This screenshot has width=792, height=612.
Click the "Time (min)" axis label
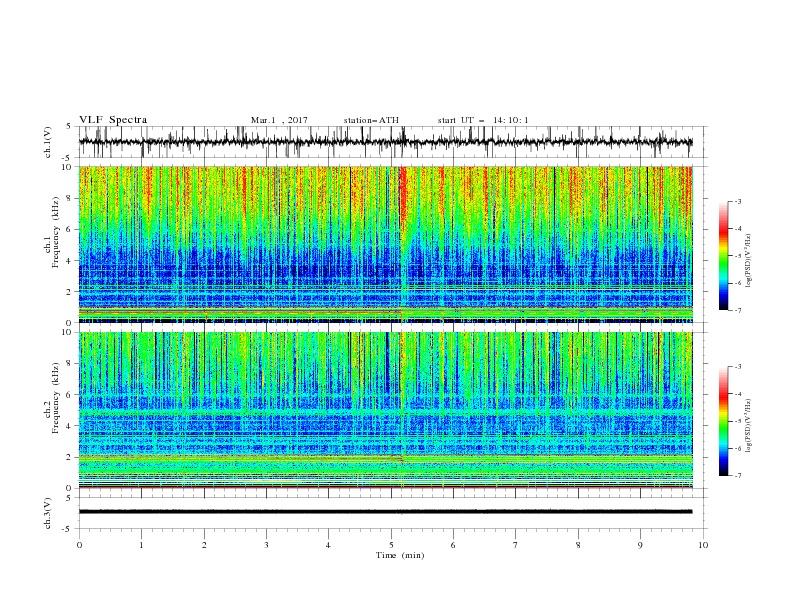[x=400, y=555]
